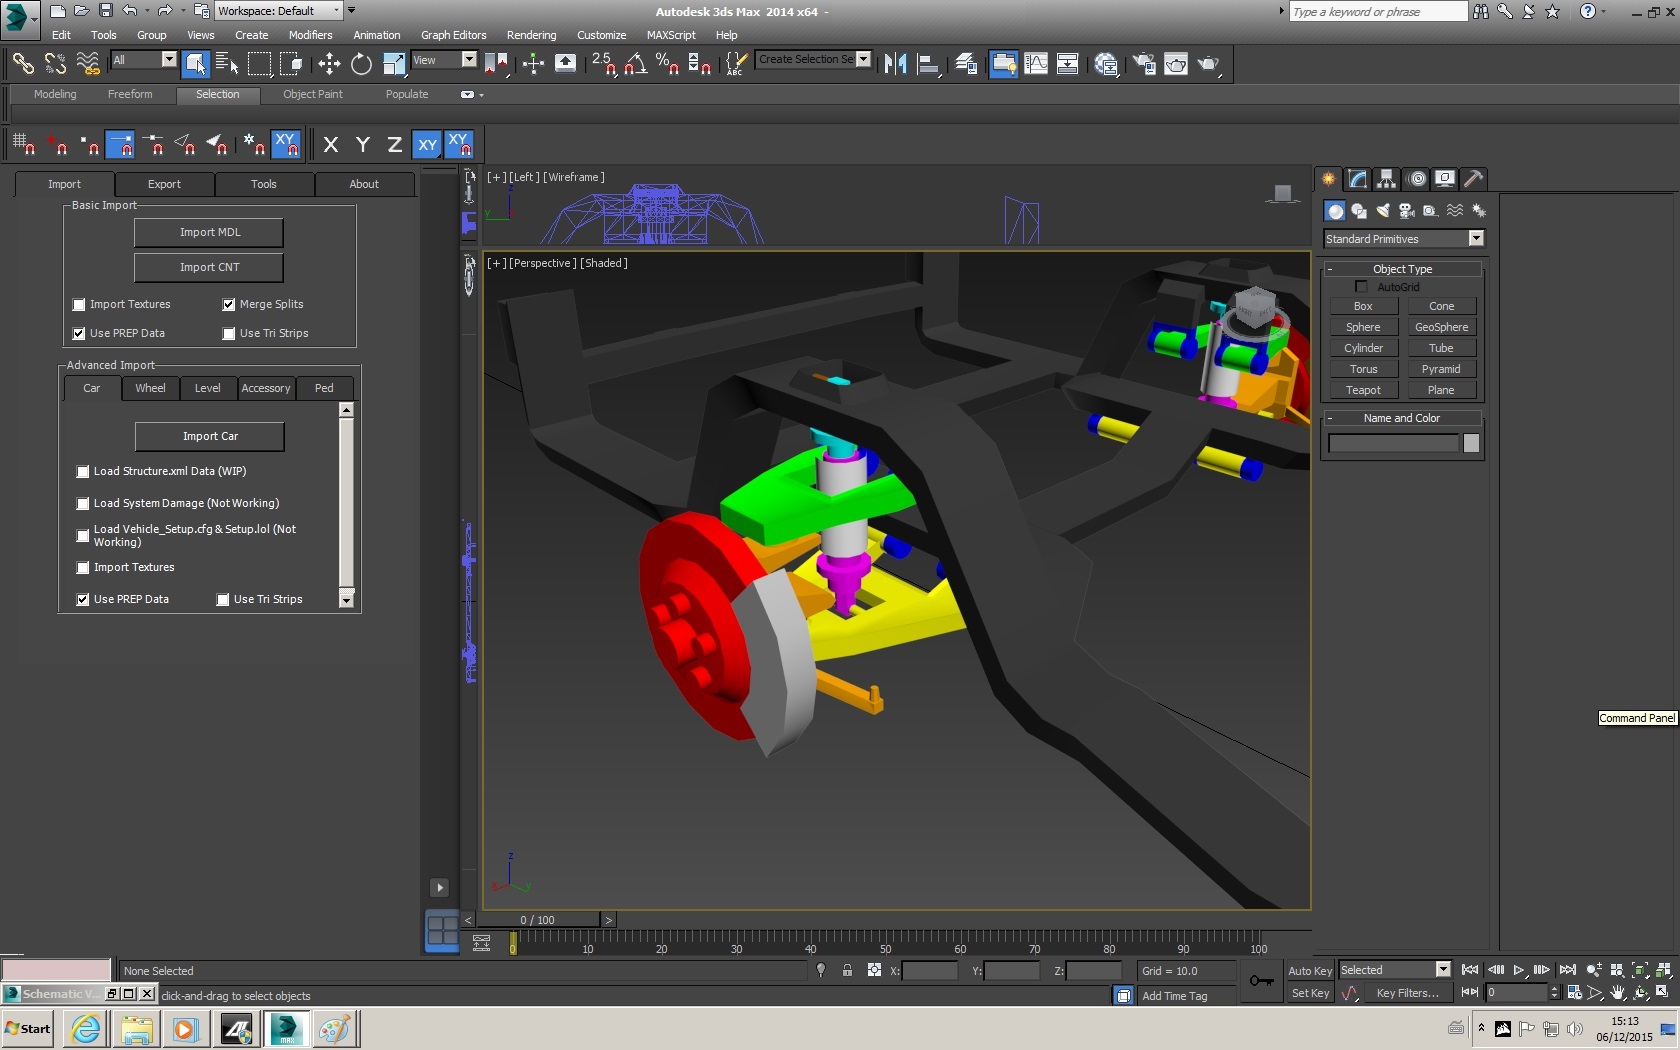Click the Mirror tool icon

pos(895,64)
